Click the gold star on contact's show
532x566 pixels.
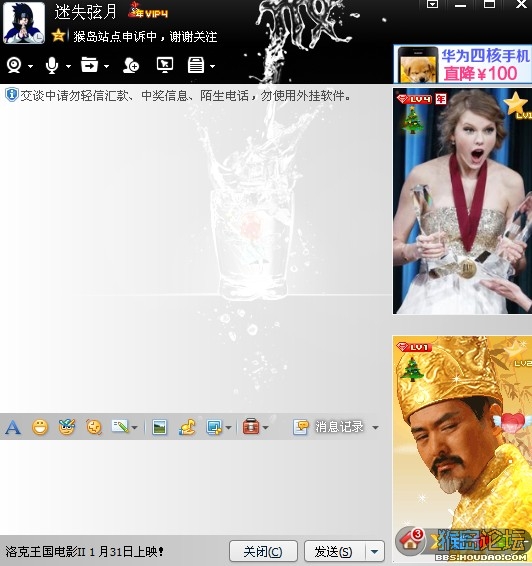click(x=515, y=104)
